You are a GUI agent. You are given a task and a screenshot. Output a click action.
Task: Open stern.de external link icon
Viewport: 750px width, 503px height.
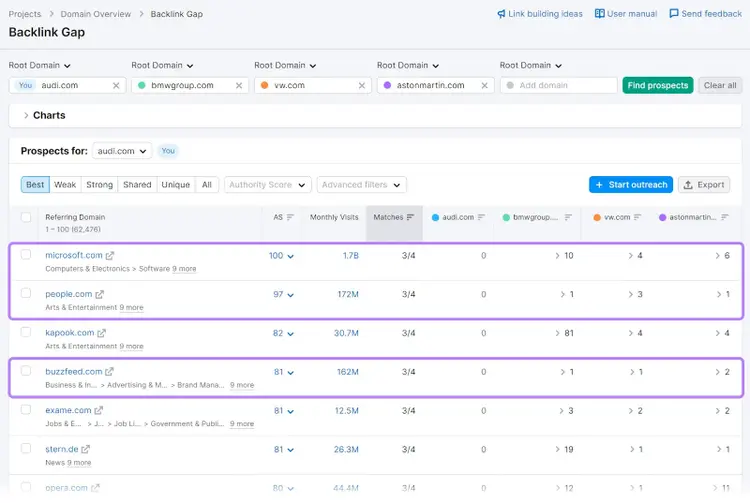tap(86, 449)
